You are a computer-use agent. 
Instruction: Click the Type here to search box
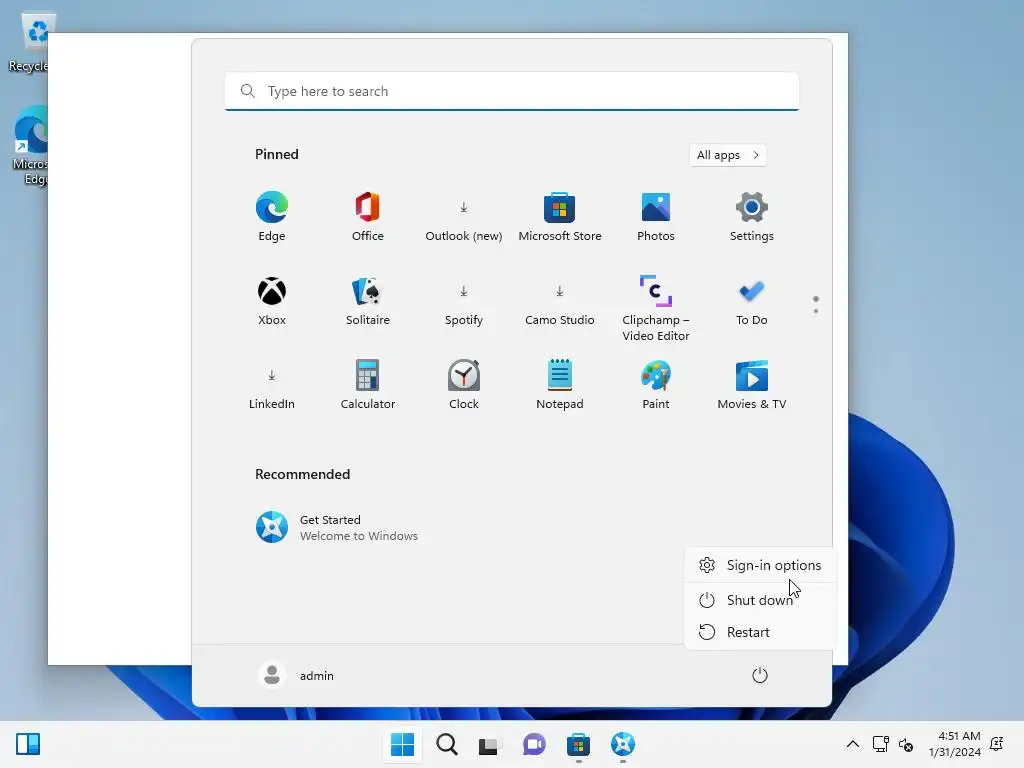tap(512, 91)
